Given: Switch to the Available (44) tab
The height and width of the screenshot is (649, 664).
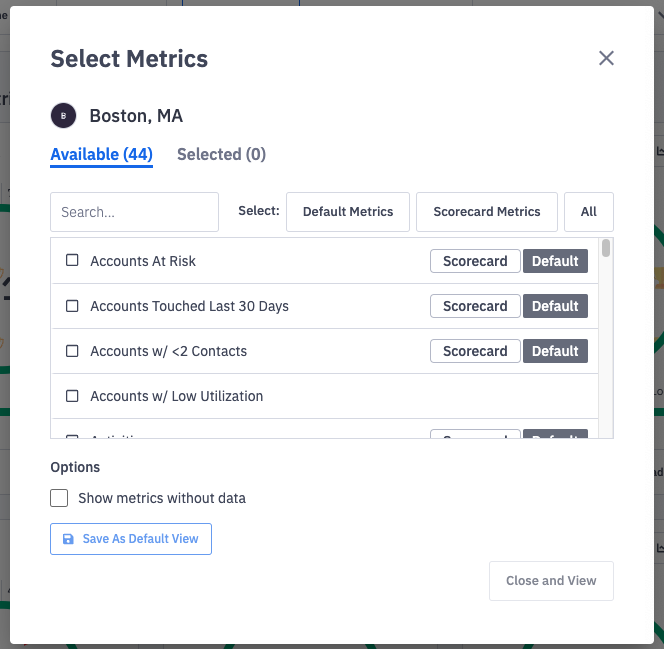Looking at the screenshot, I should [x=101, y=154].
